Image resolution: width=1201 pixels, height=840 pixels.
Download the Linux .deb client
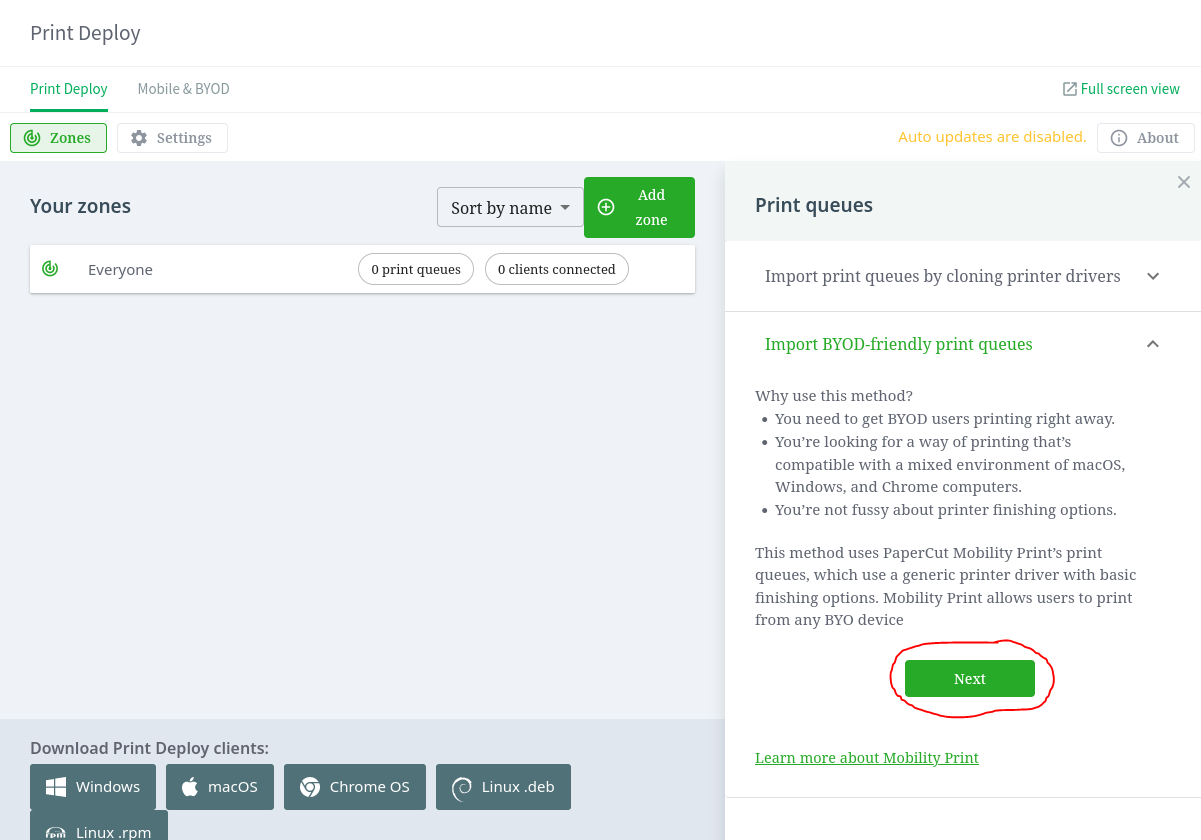[503, 787]
